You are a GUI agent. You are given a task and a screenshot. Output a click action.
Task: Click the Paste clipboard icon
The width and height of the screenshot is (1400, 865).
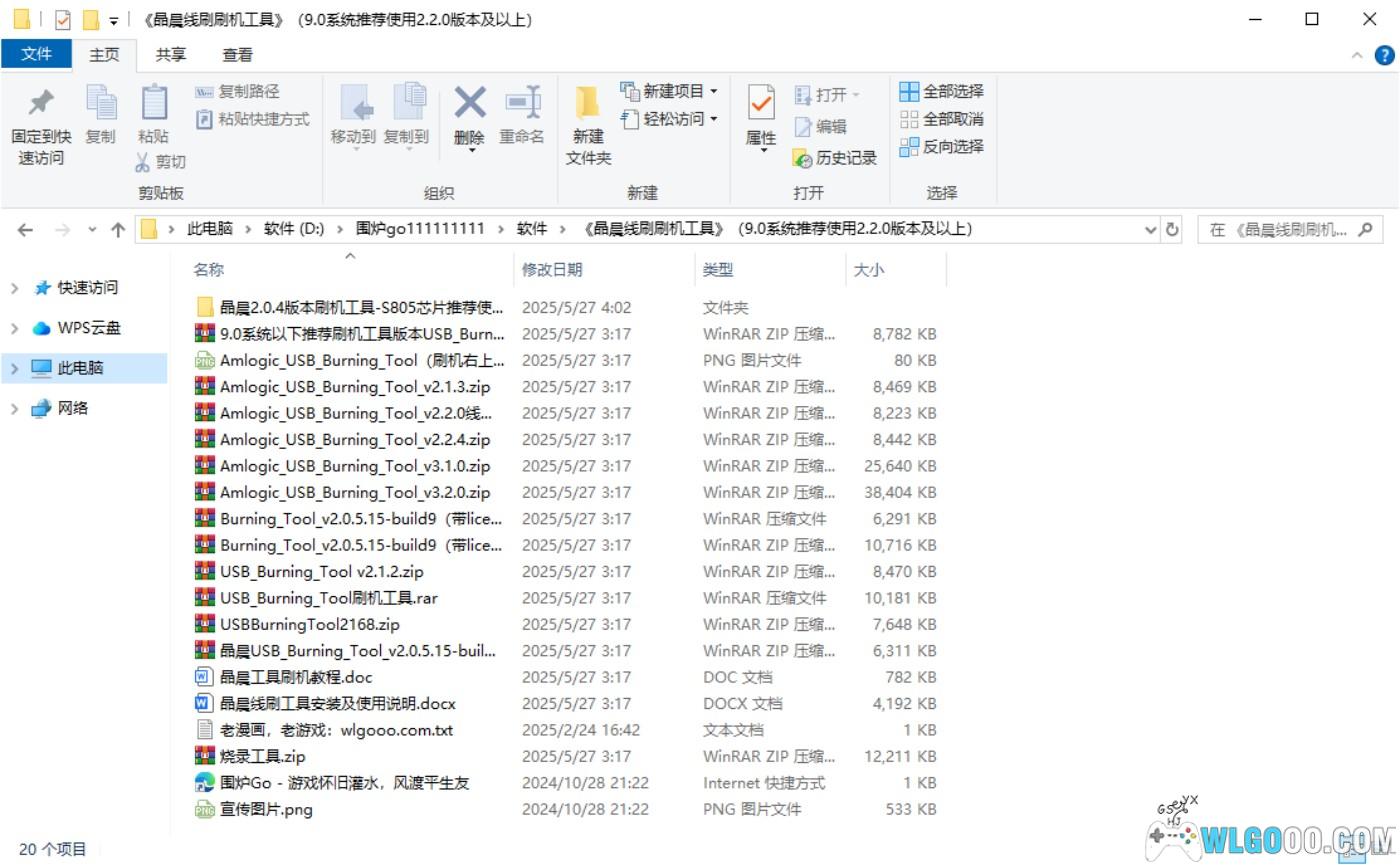(153, 105)
